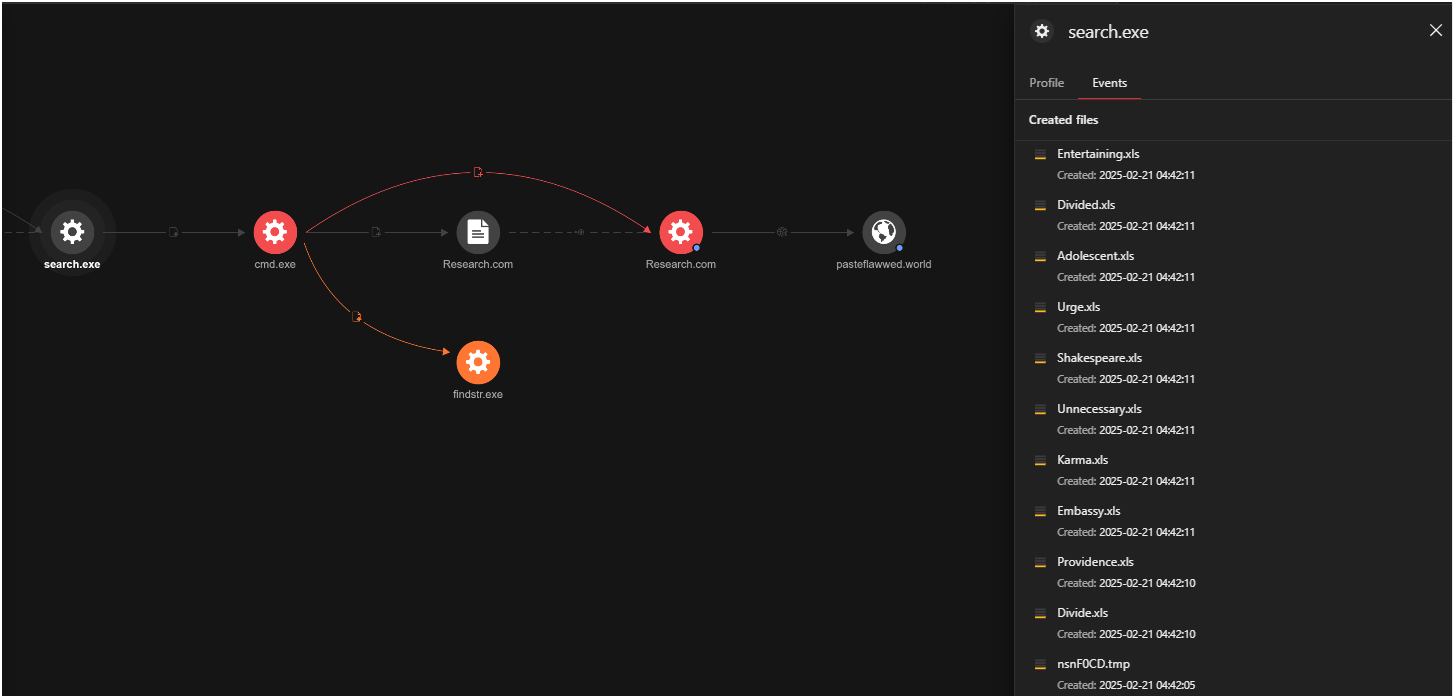Click created timestamp under nsnF0CD.tmp
This screenshot has height=698, width=1454.
[x=1126, y=686]
